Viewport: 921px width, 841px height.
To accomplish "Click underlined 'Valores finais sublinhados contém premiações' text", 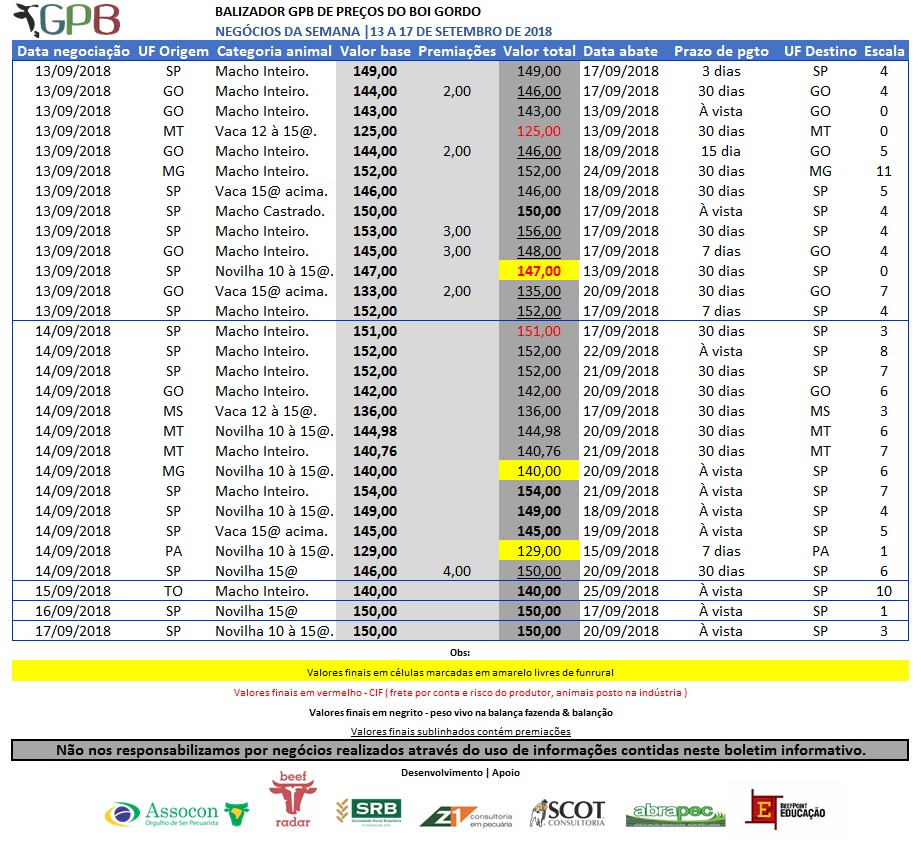I will coord(460,732).
